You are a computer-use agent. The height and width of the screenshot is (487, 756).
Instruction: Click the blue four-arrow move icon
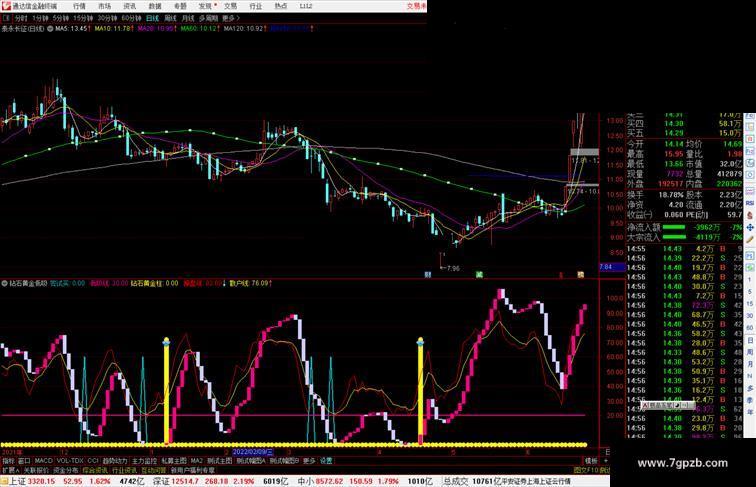coord(750,227)
